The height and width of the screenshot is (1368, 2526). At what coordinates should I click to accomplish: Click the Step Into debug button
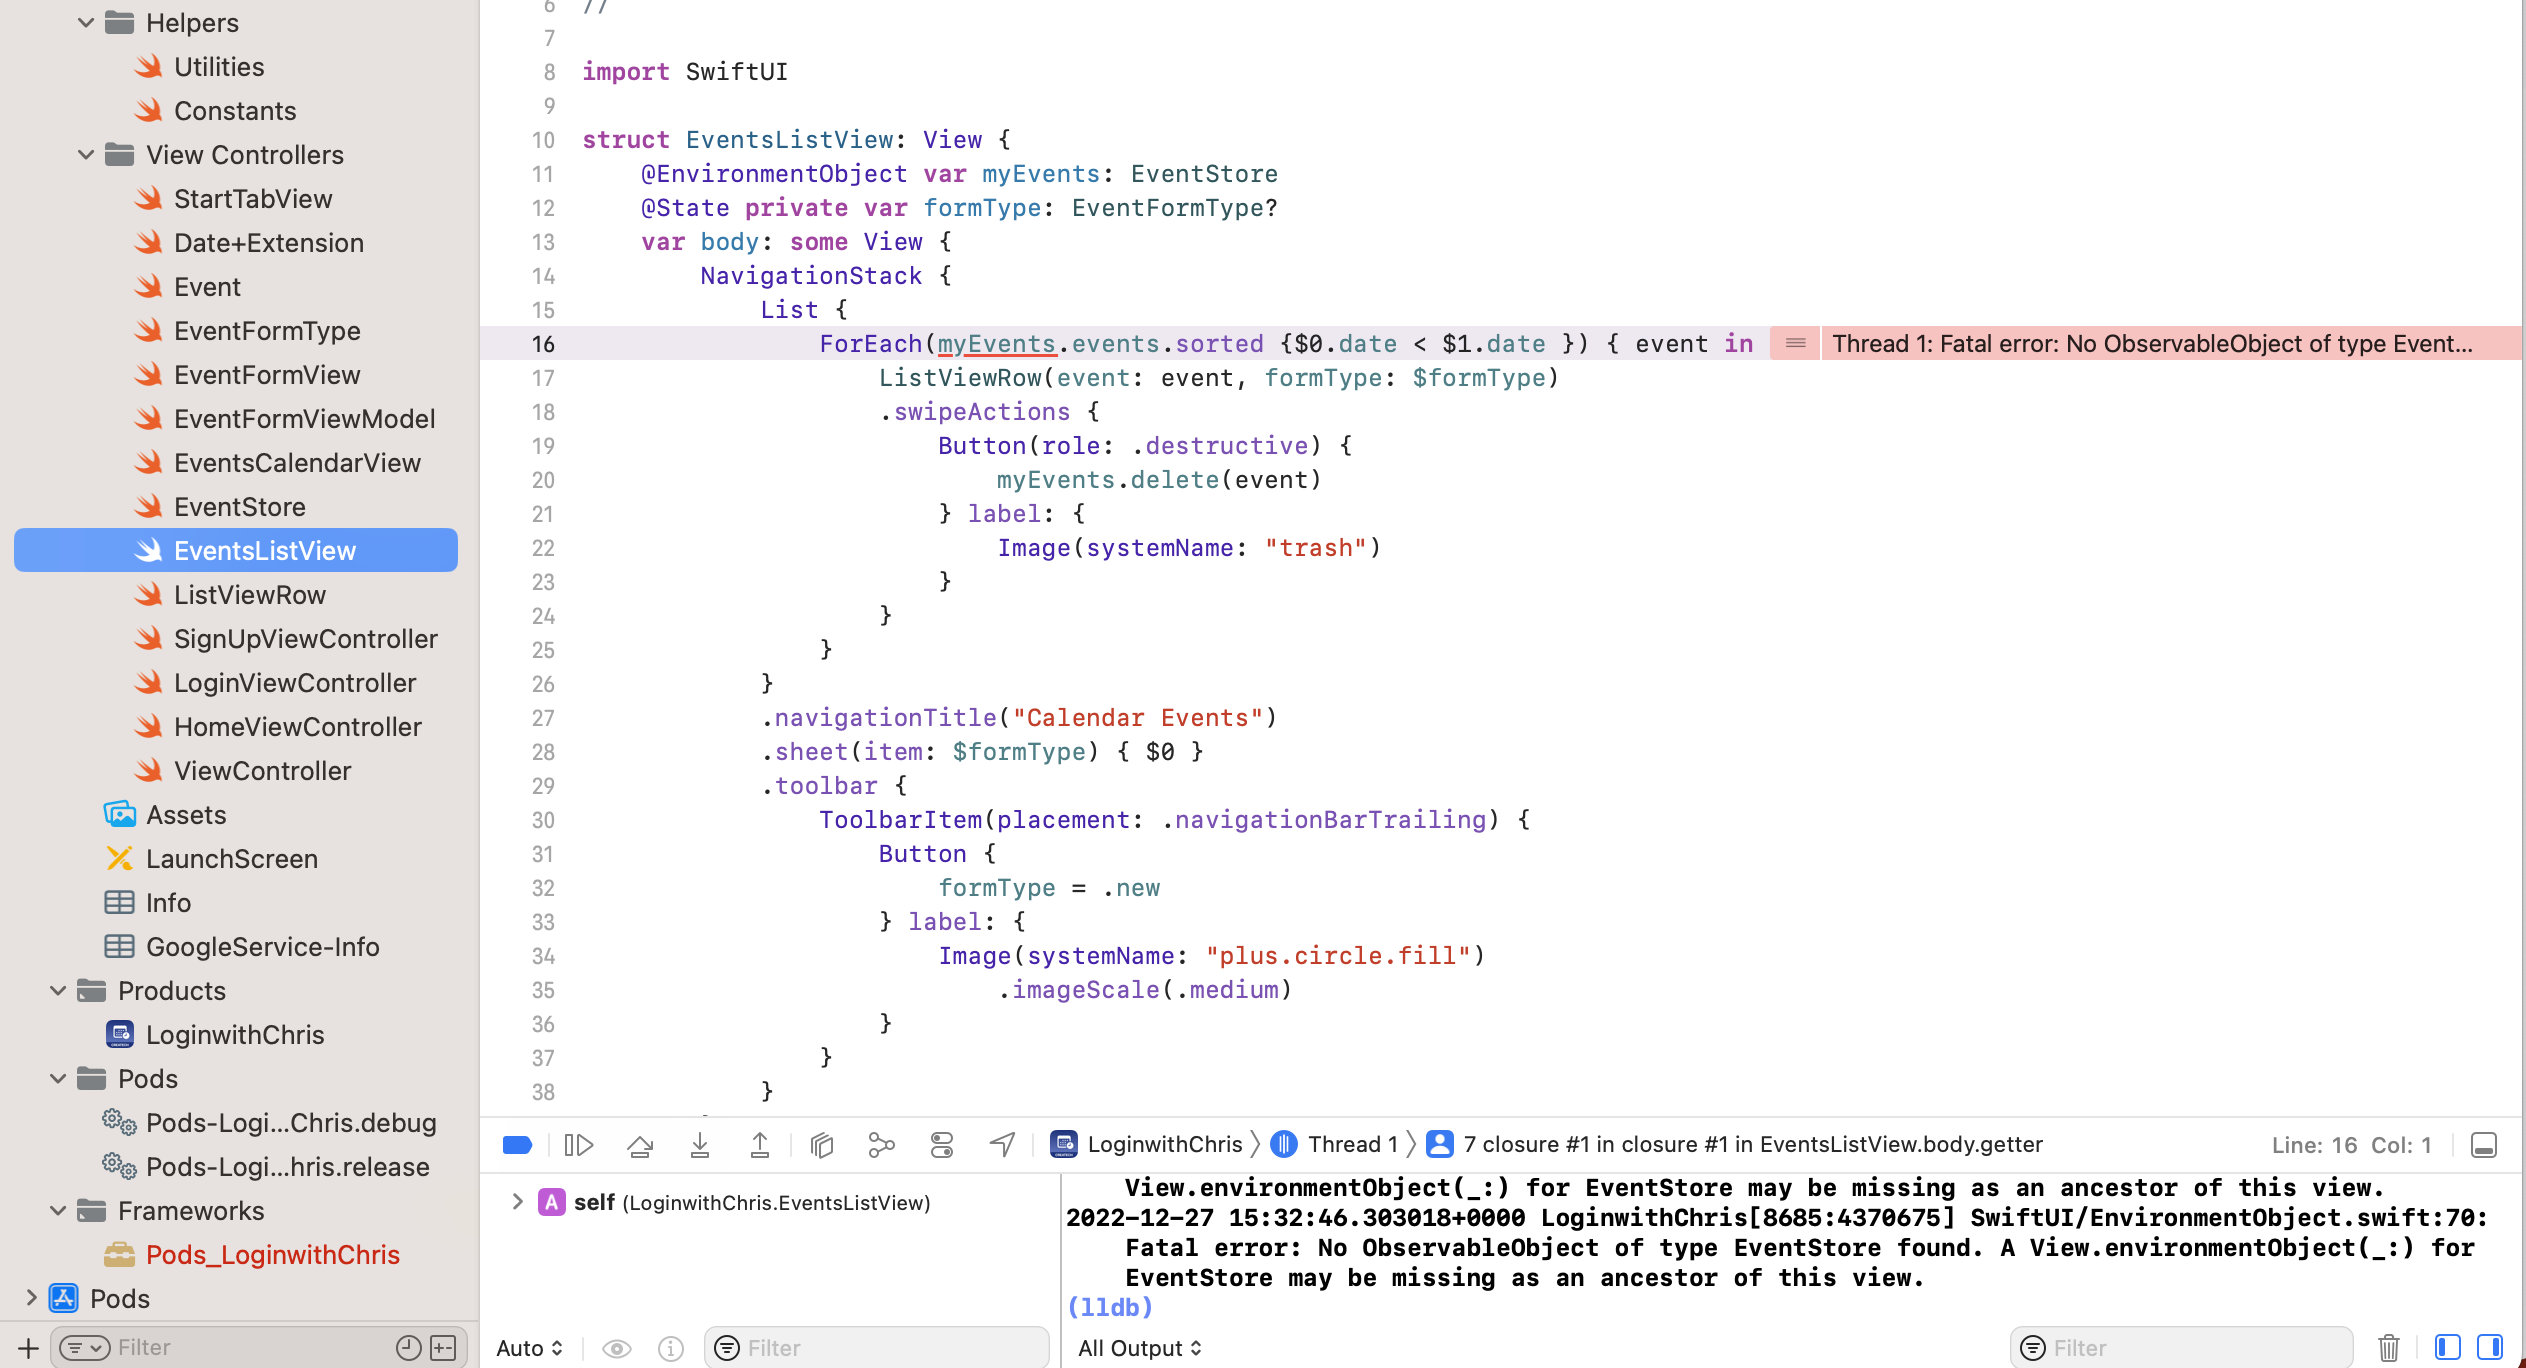click(x=700, y=1145)
